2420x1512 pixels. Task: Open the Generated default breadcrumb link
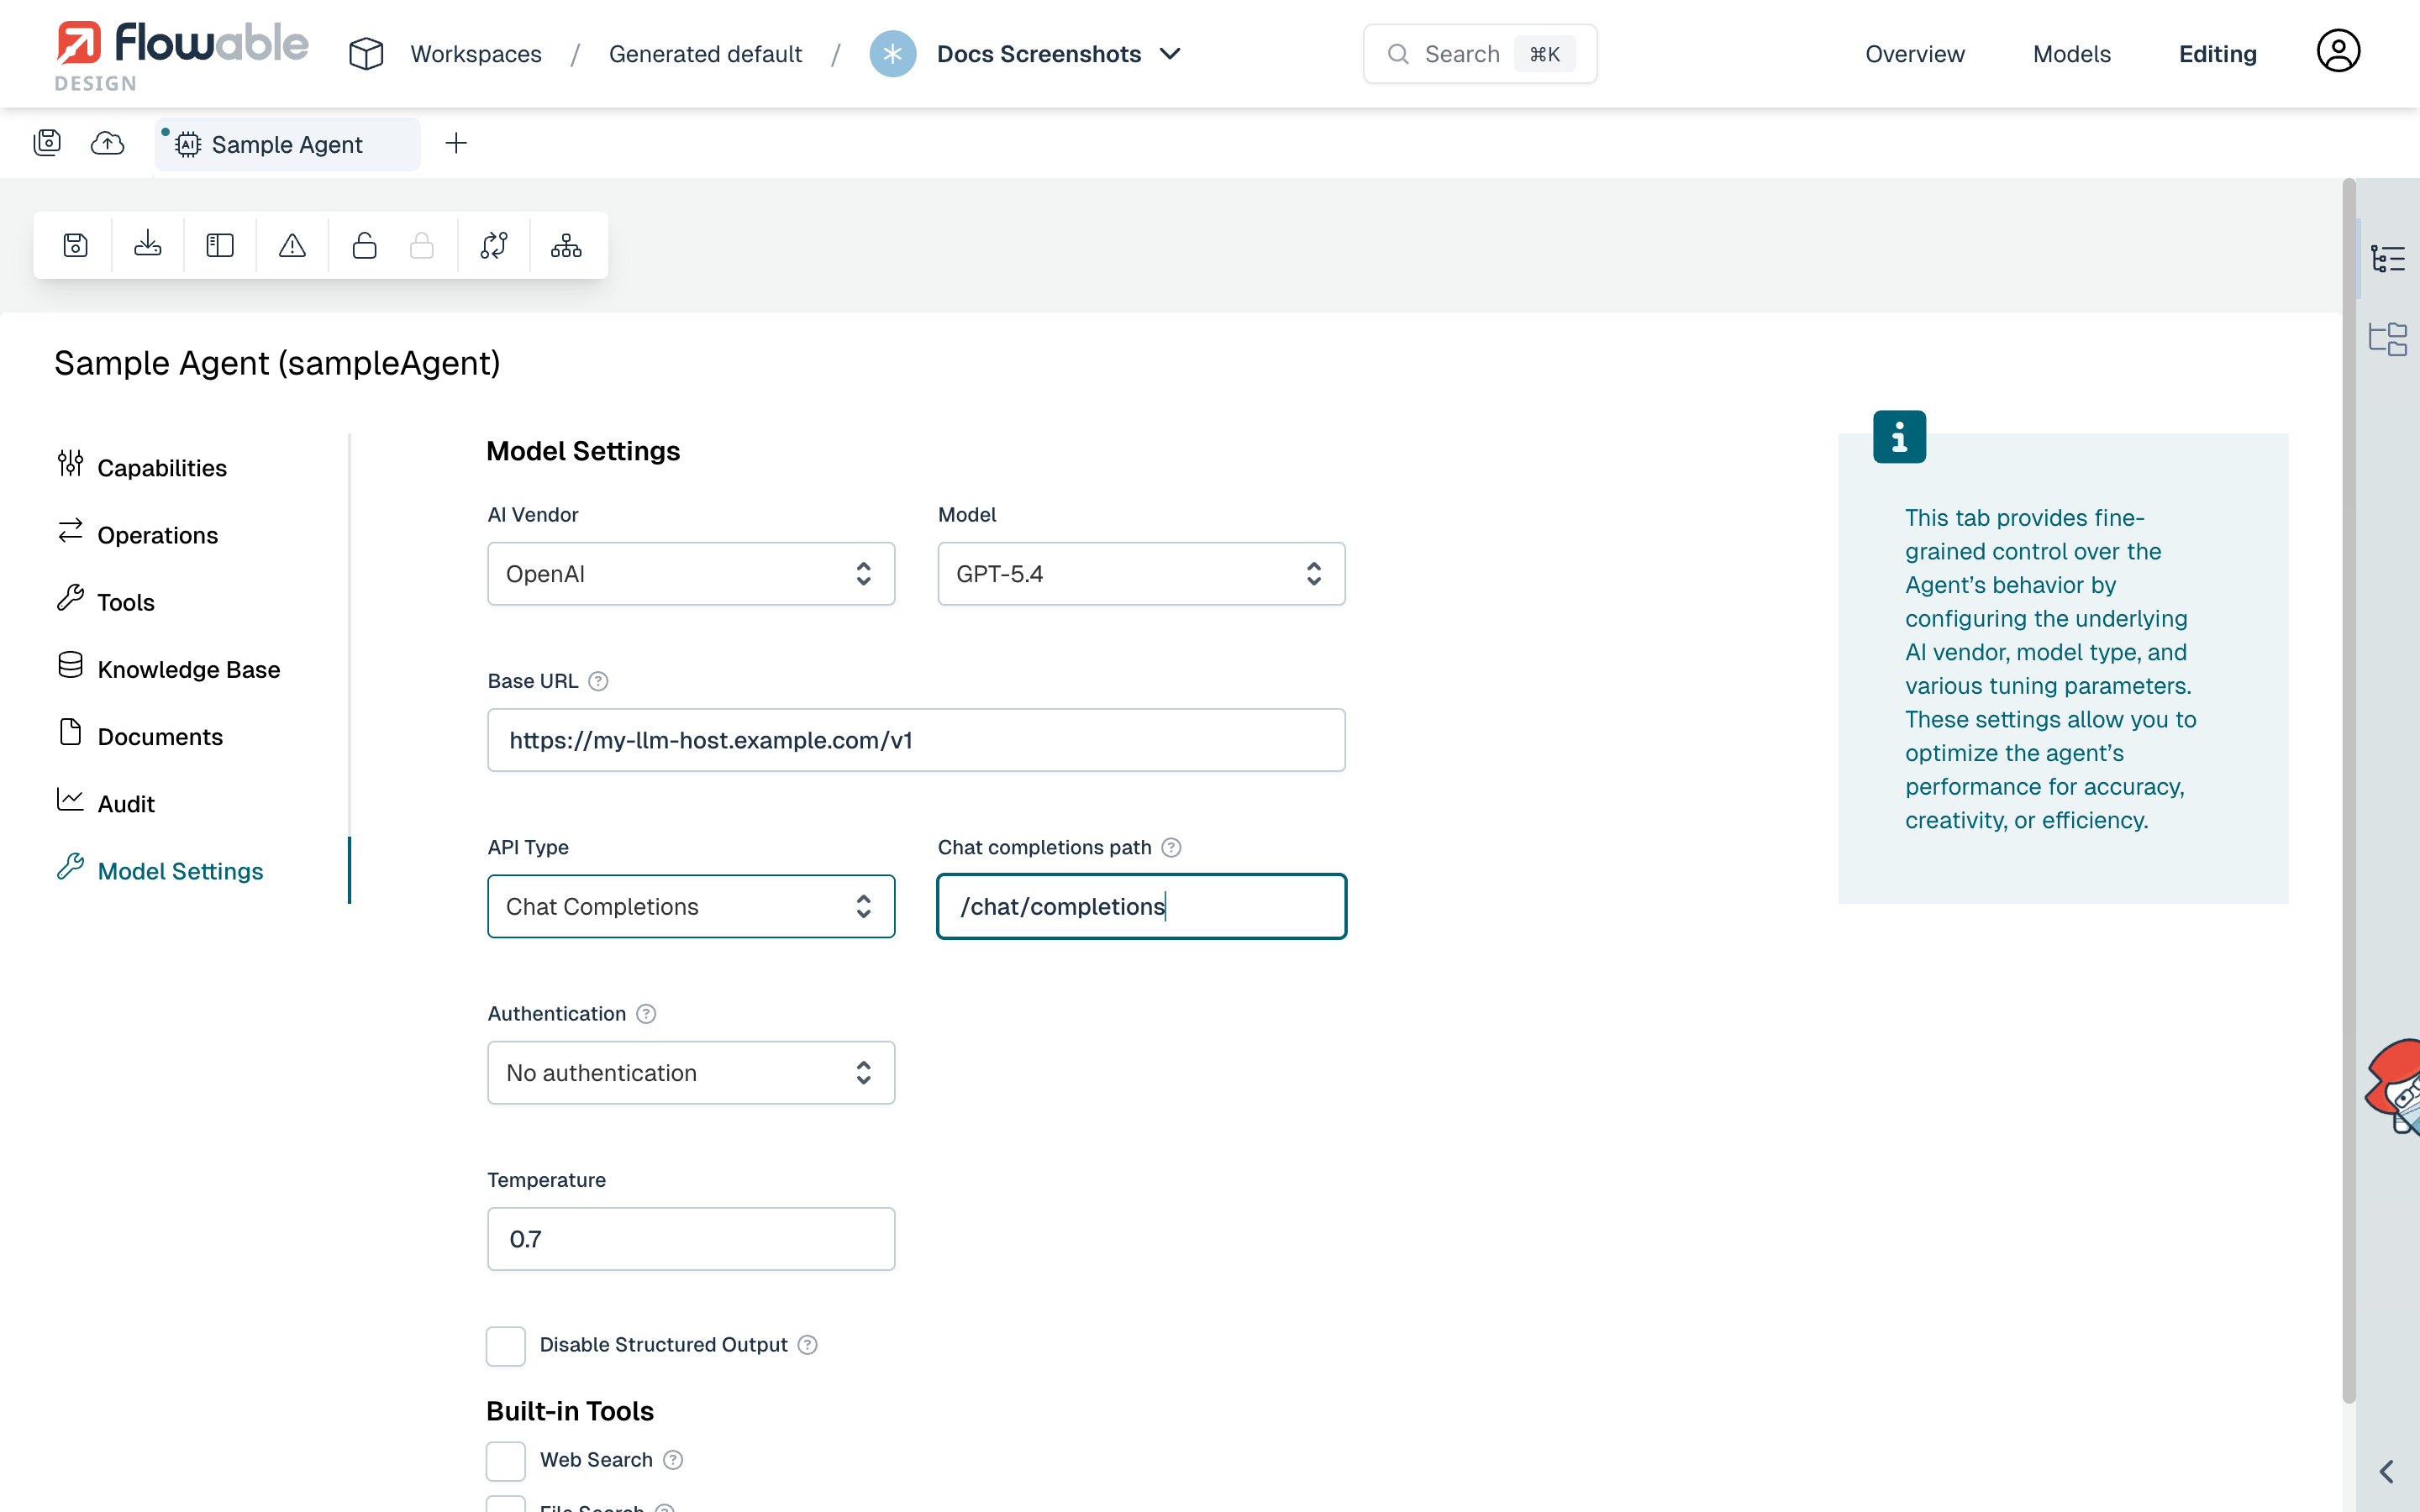pyautogui.click(x=705, y=54)
